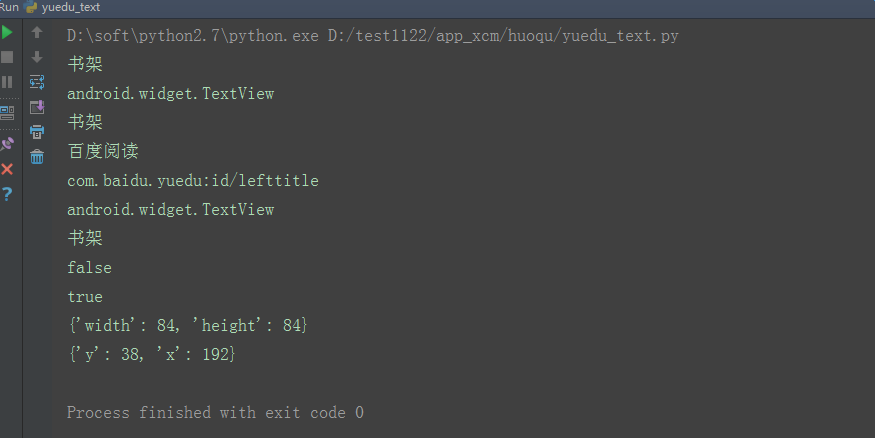Screen dimensions: 875x438
Task: Click the Print icon
Action: point(37,132)
